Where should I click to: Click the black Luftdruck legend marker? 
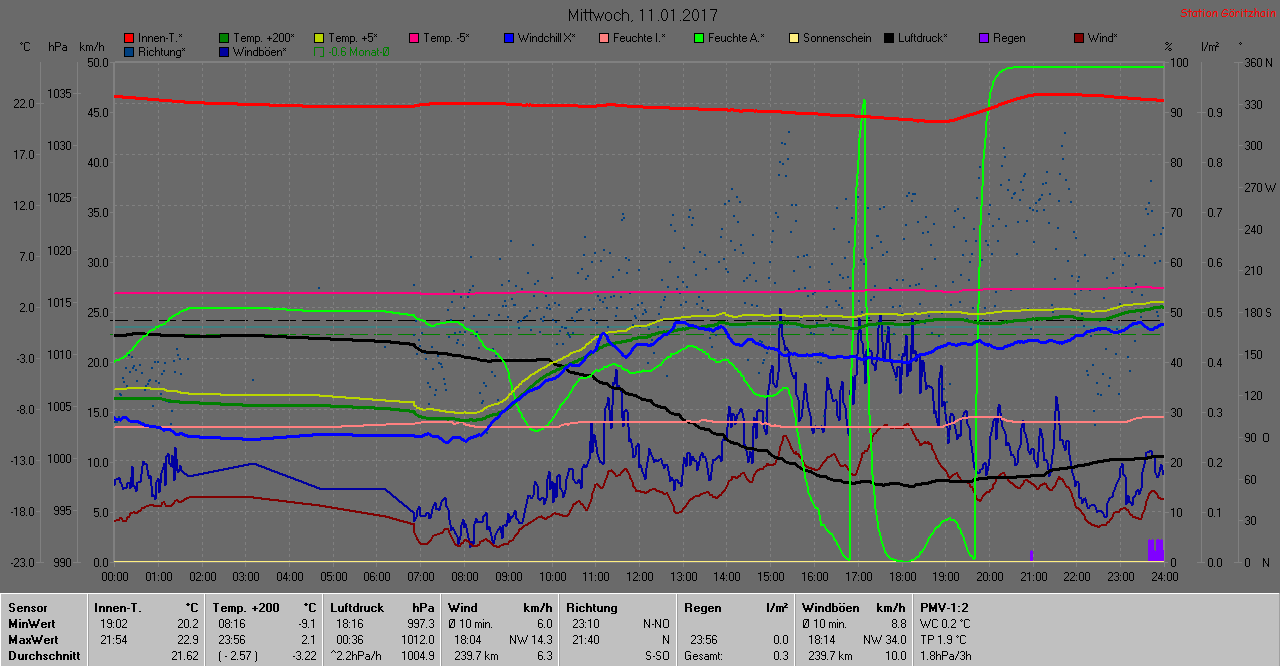pyautogui.click(x=889, y=38)
